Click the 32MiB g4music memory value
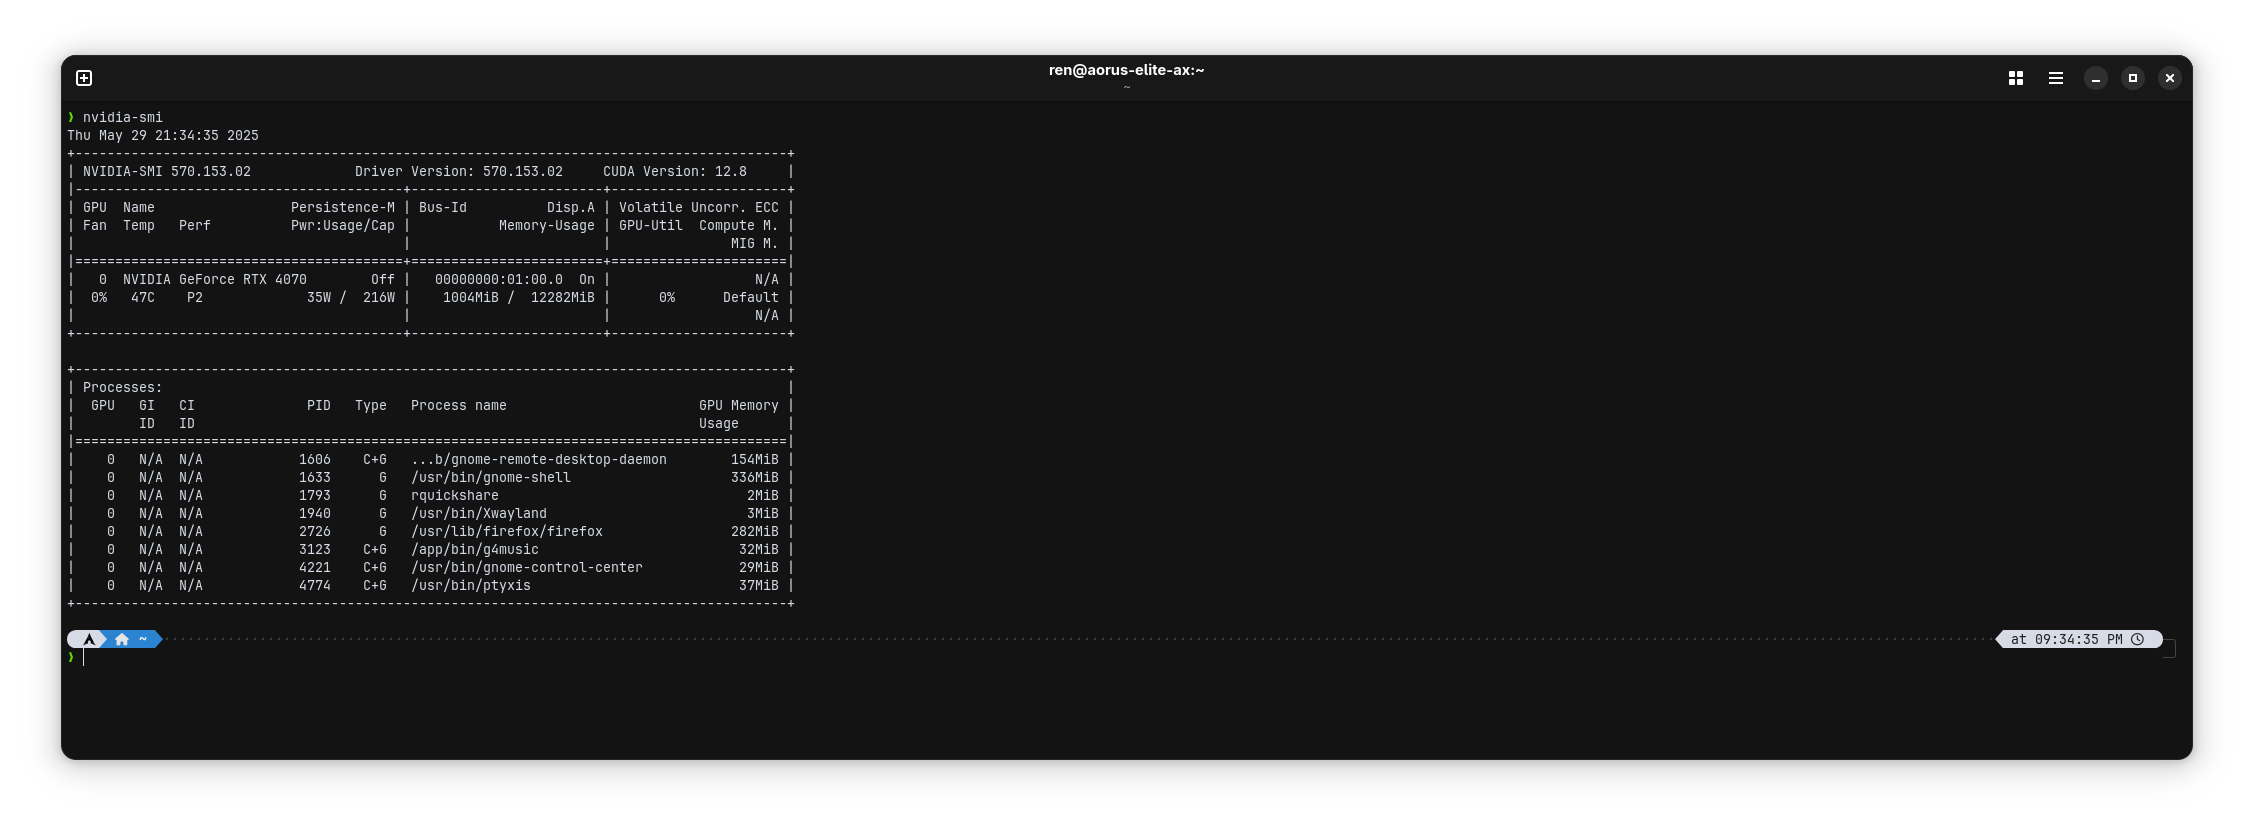The image size is (2254, 827). pos(759,549)
